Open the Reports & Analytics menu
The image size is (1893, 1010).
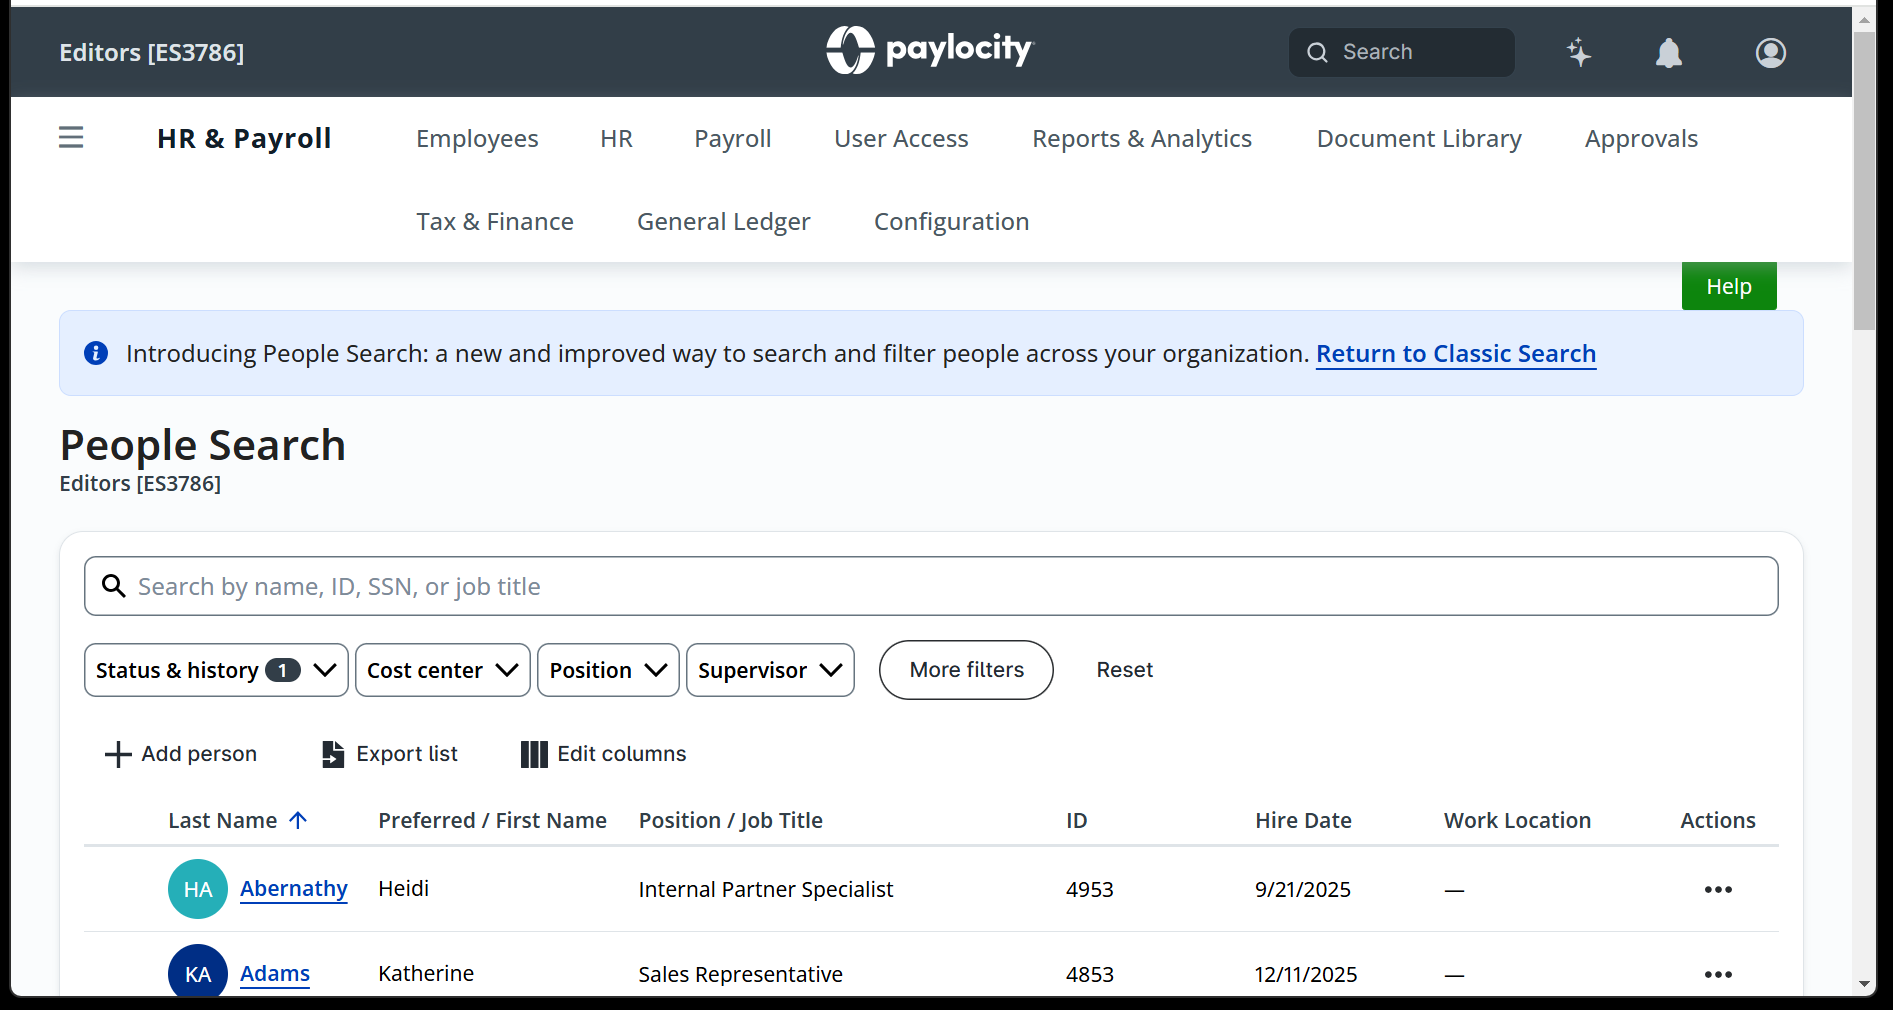[x=1142, y=138]
